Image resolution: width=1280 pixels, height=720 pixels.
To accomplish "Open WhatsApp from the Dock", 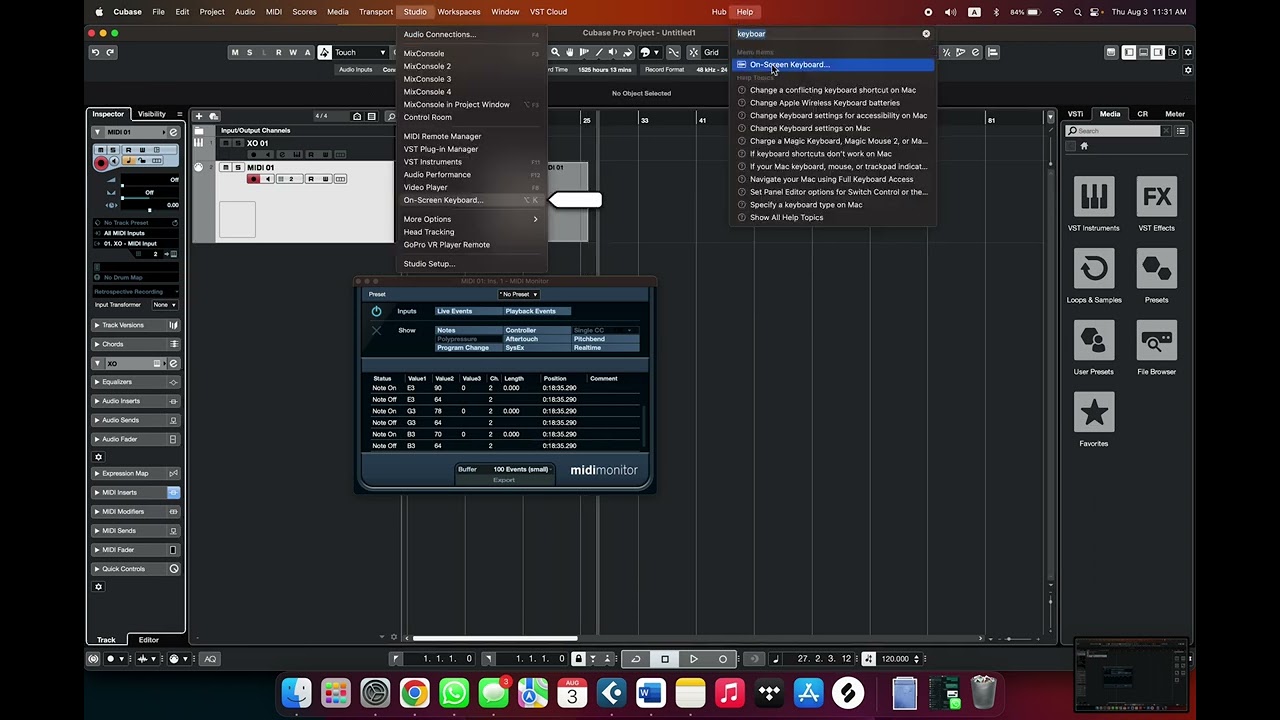I will (x=453, y=692).
